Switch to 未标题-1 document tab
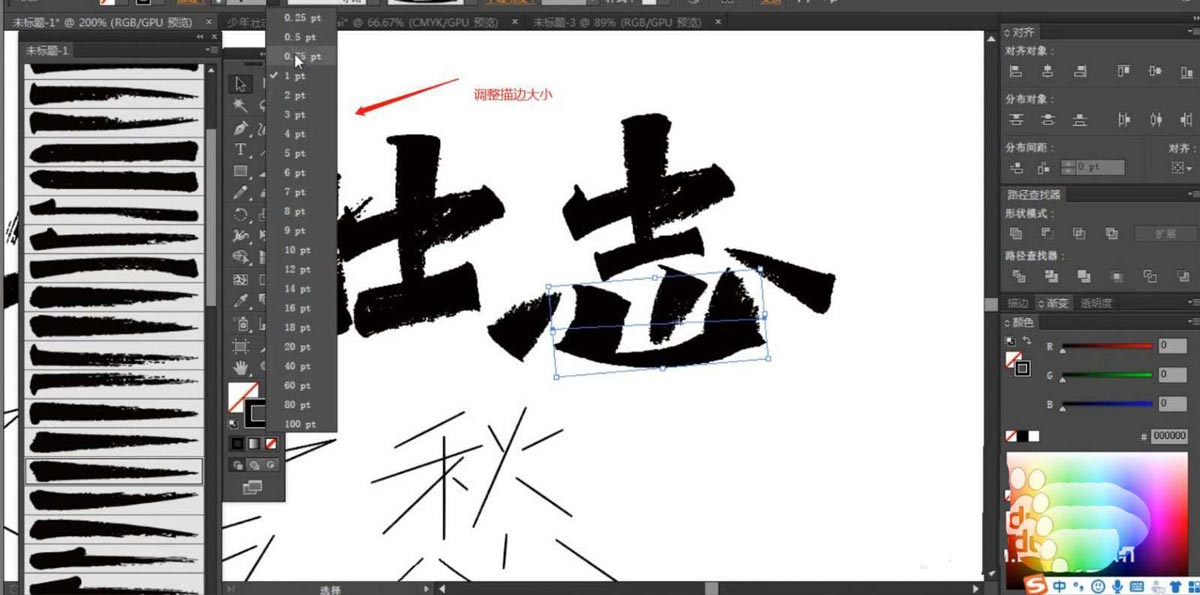Screen dimensions: 1200x595 pyautogui.click(x=112, y=20)
